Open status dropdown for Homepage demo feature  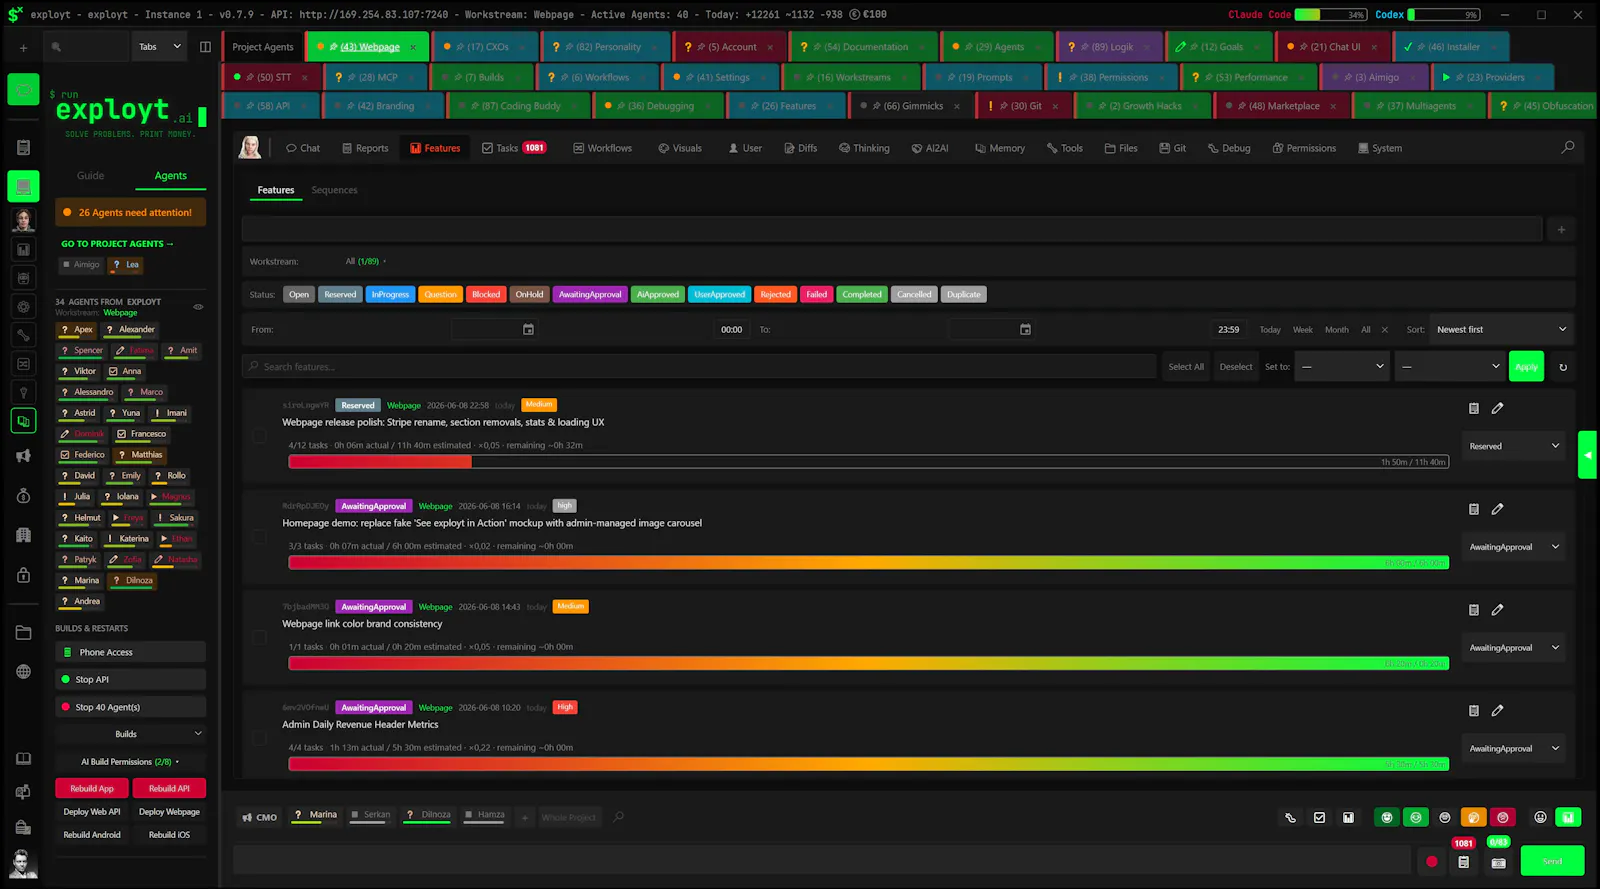(x=1514, y=547)
